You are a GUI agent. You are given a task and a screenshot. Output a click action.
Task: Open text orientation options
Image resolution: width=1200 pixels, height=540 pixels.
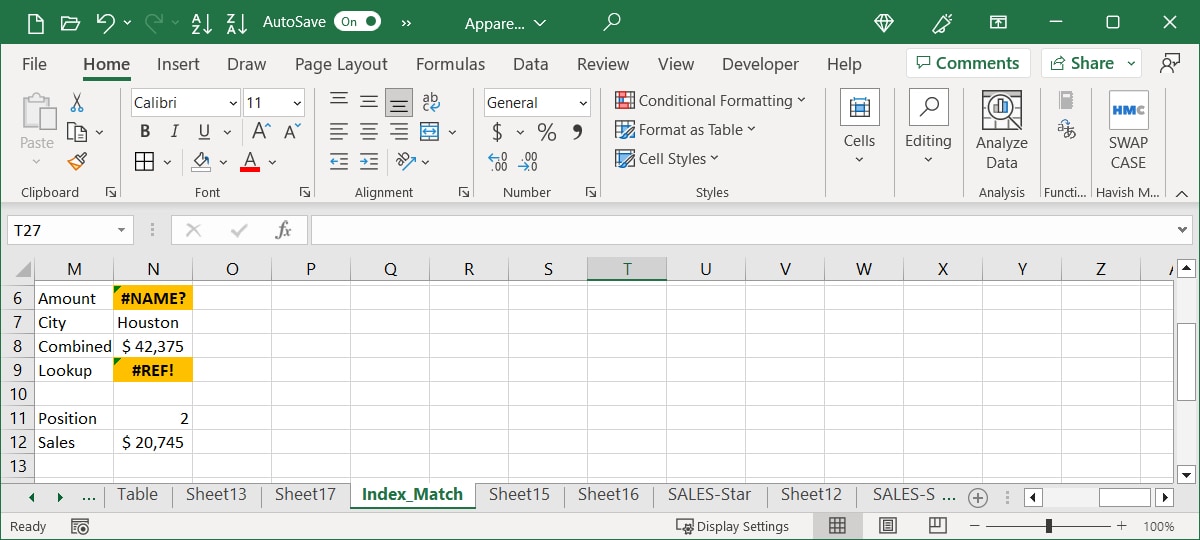(x=405, y=161)
